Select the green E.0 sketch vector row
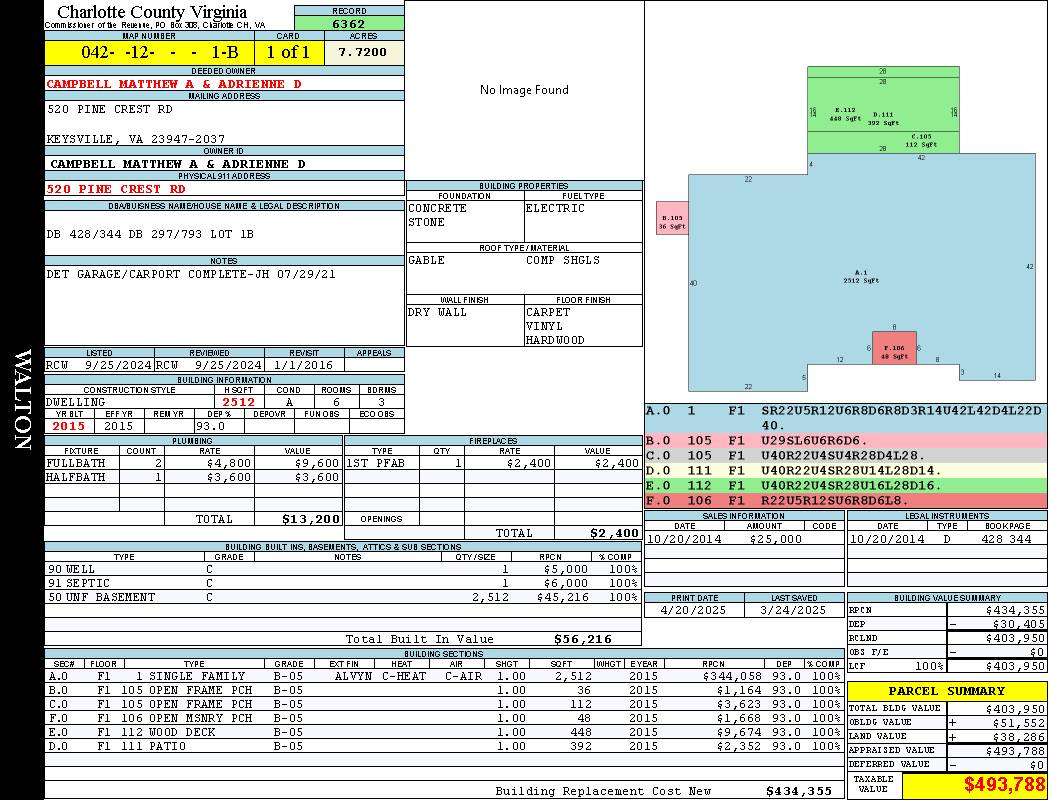1050x800 pixels. [x=846, y=486]
